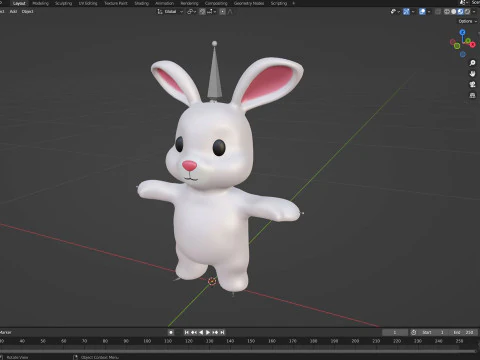Toggle X-ray mode button

point(438,12)
